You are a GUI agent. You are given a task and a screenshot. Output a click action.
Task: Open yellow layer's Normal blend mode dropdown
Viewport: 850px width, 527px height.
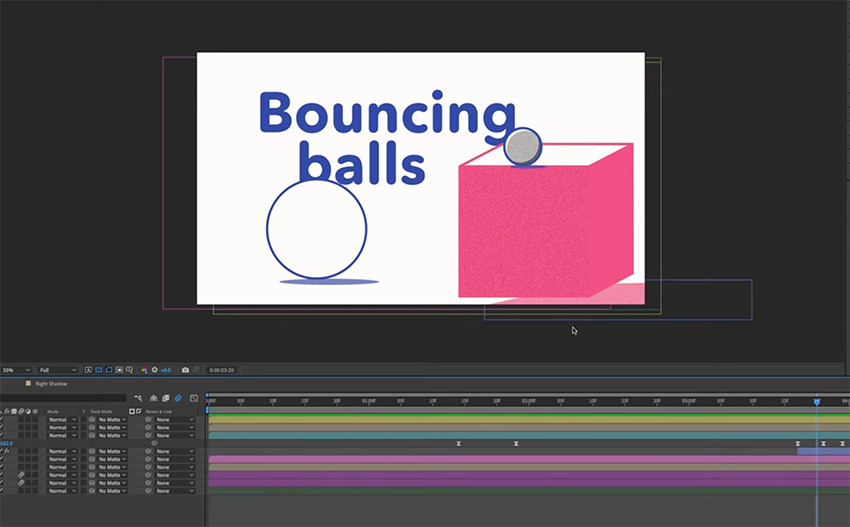(62, 420)
